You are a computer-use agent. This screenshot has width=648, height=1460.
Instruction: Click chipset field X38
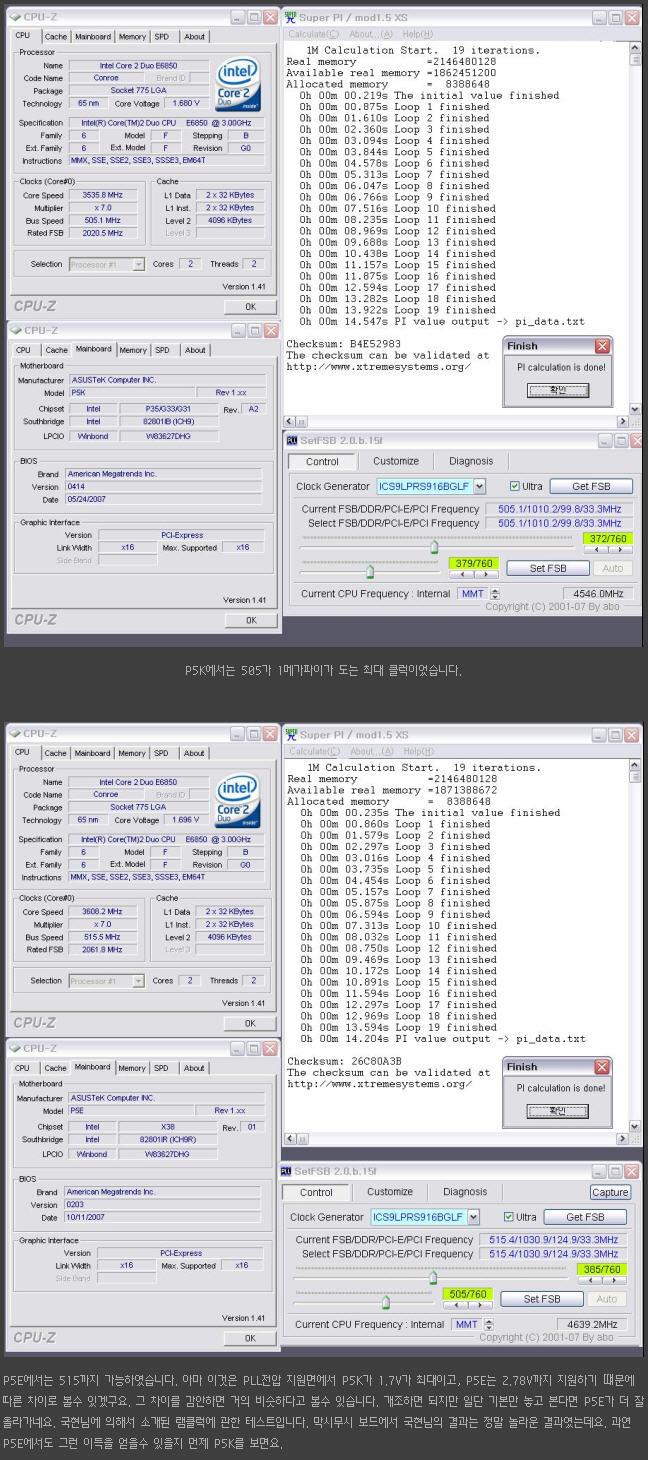click(x=167, y=1125)
